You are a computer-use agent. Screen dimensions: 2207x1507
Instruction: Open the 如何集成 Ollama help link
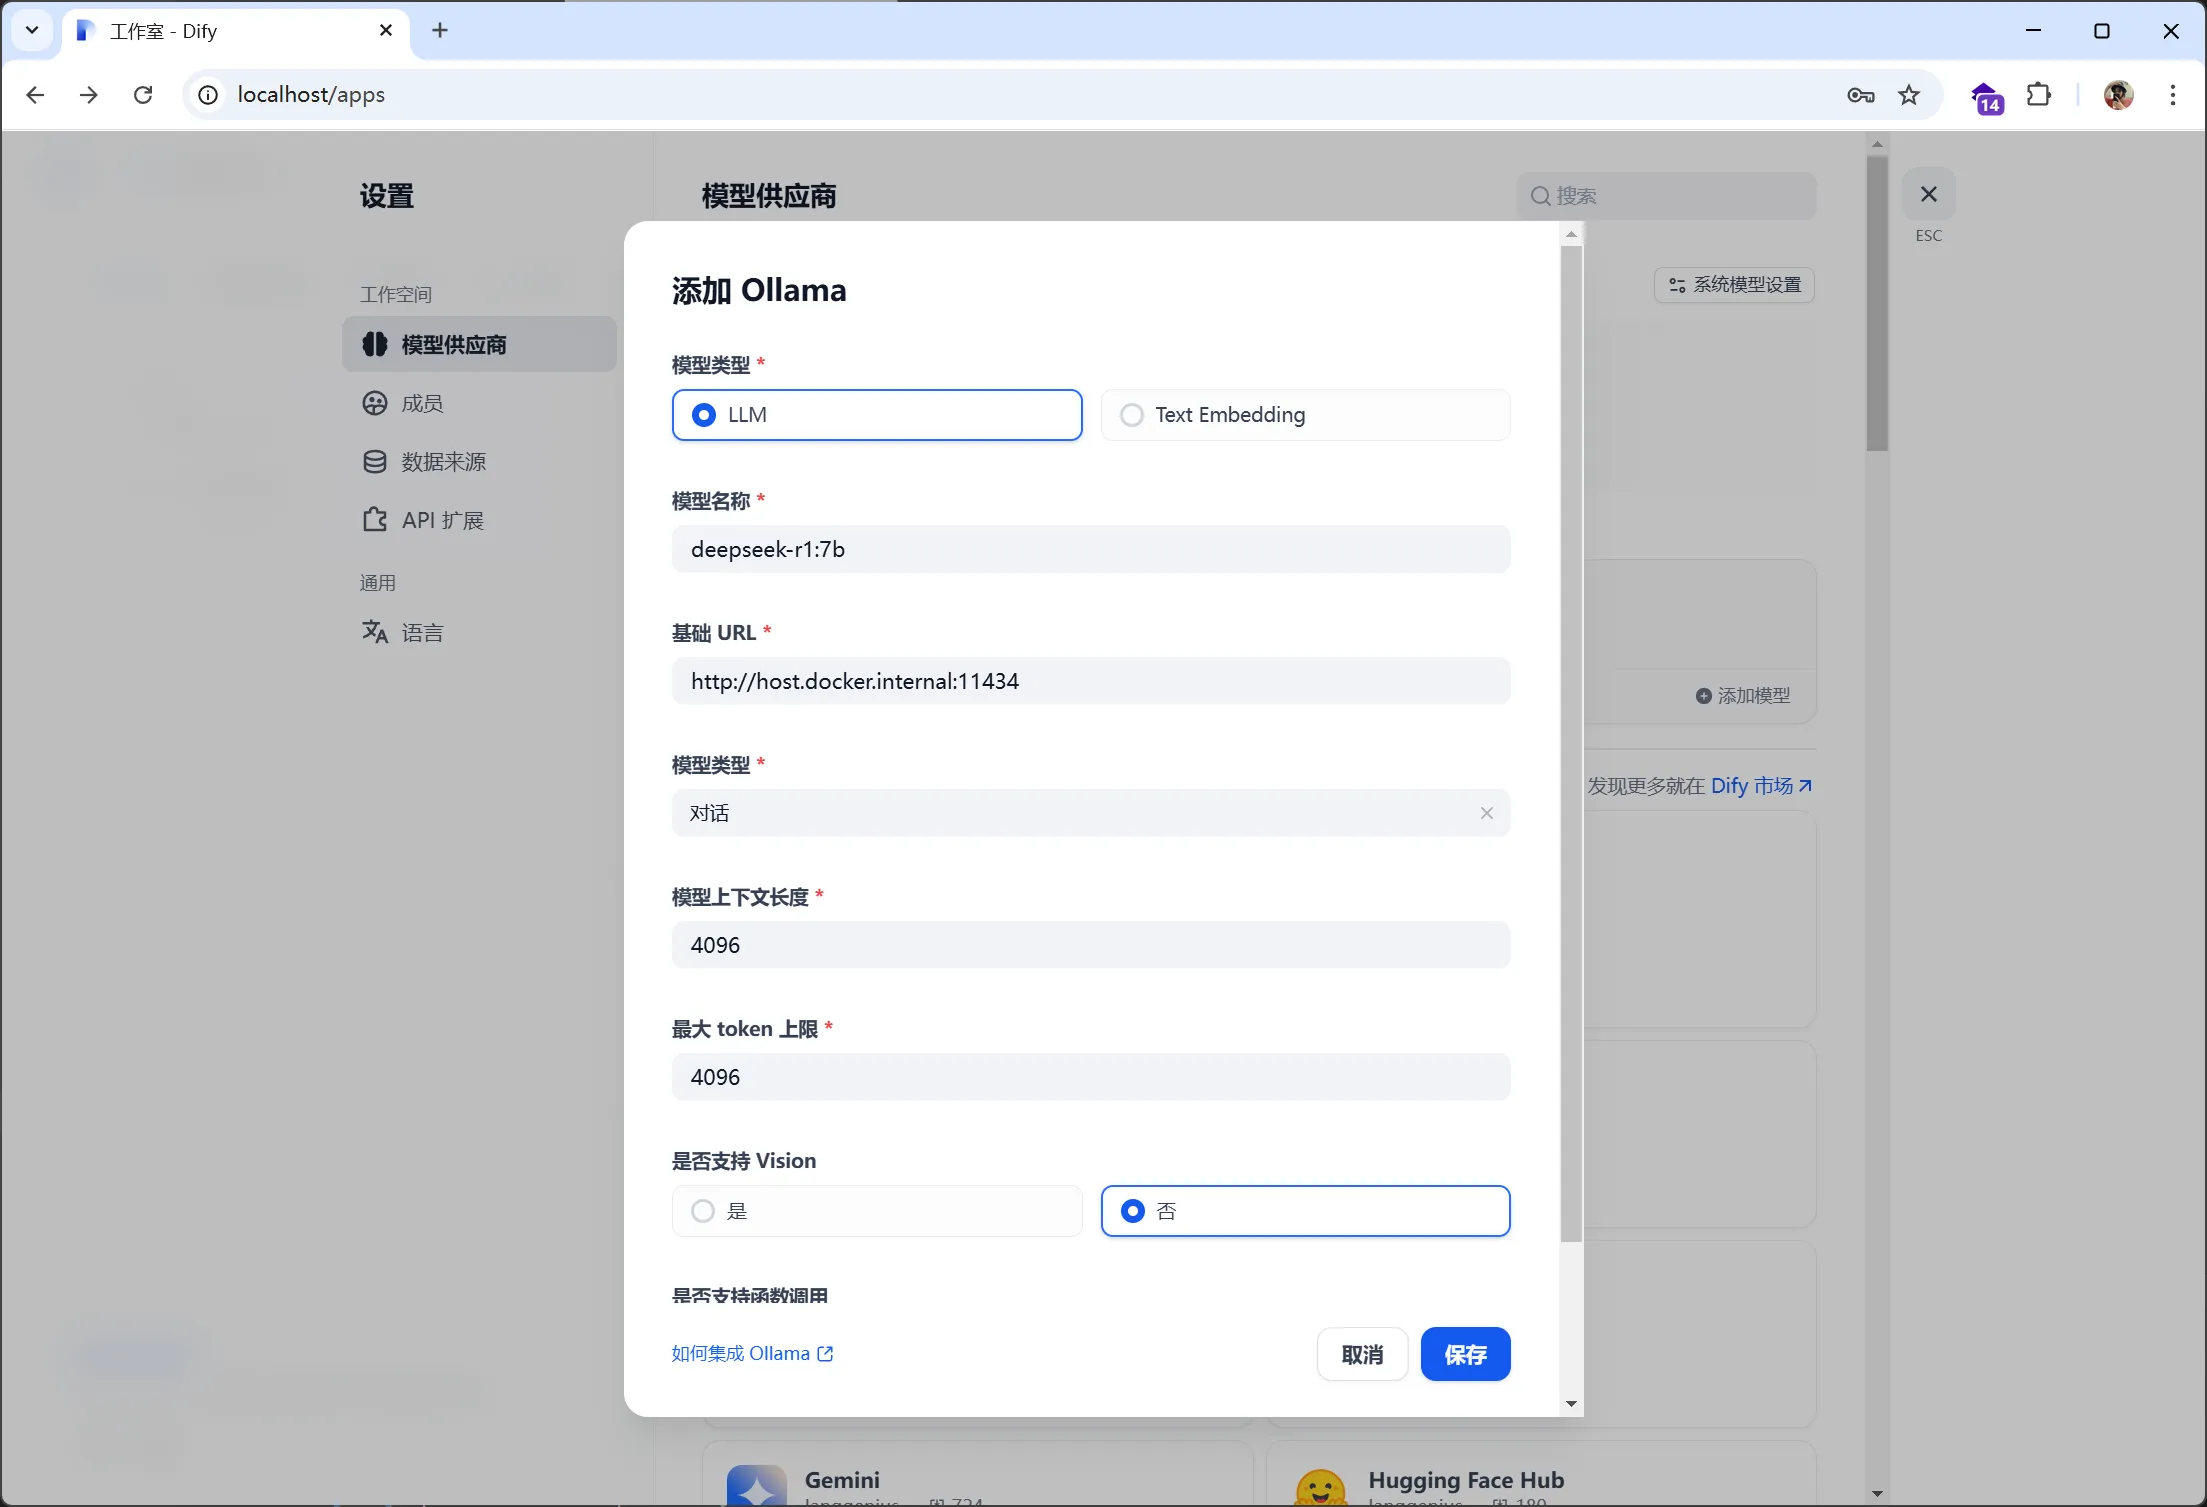[x=752, y=1353]
